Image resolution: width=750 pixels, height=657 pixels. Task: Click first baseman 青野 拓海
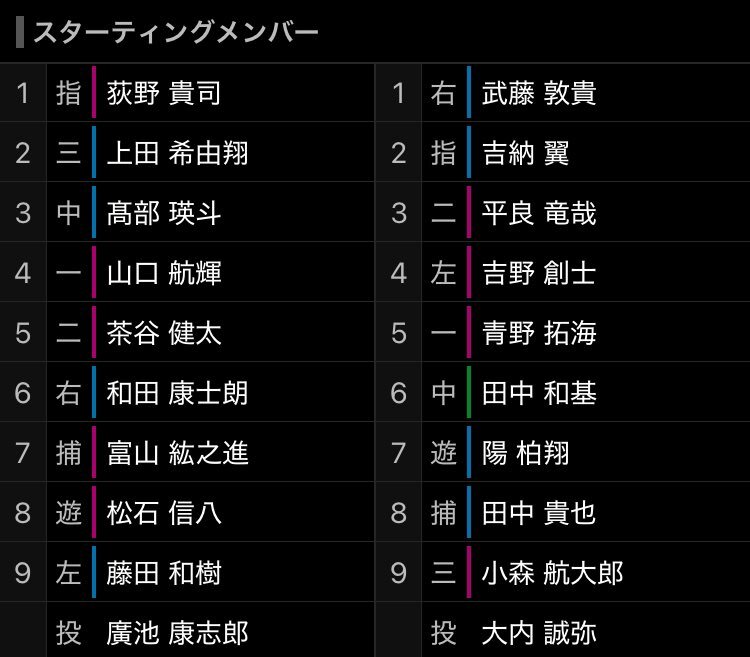pos(539,333)
